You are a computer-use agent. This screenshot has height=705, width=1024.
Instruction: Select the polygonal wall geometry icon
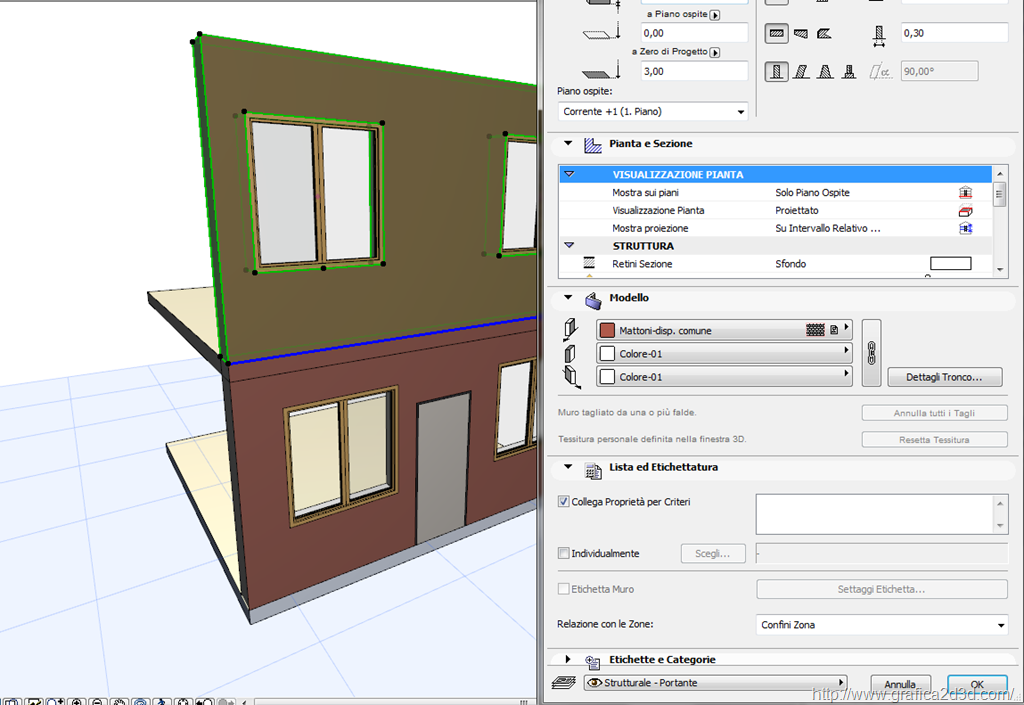point(824,33)
